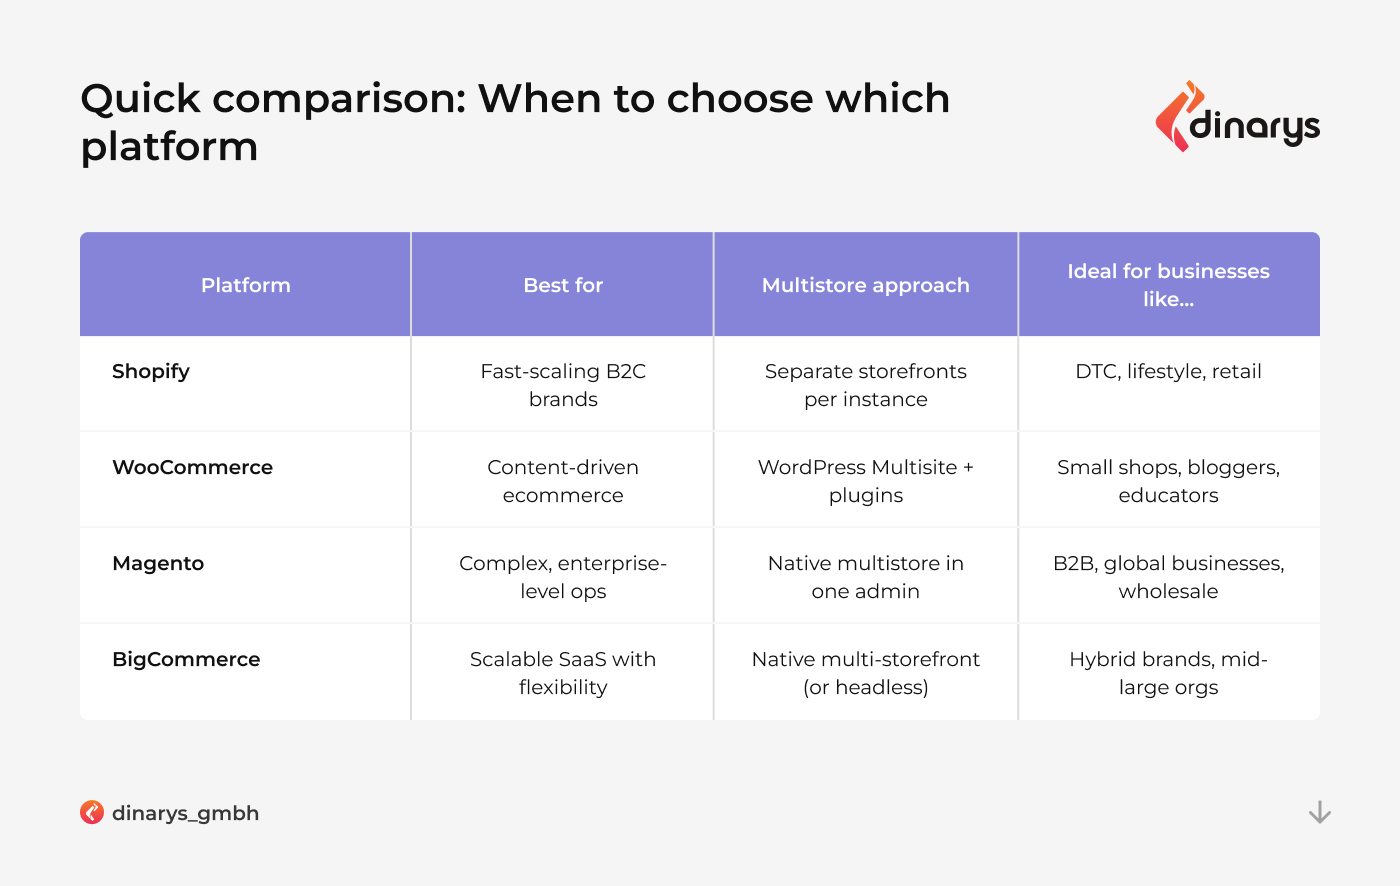The image size is (1400, 886).
Task: Select the B2B, global businesses, wholesale cell
Action: 1168,577
